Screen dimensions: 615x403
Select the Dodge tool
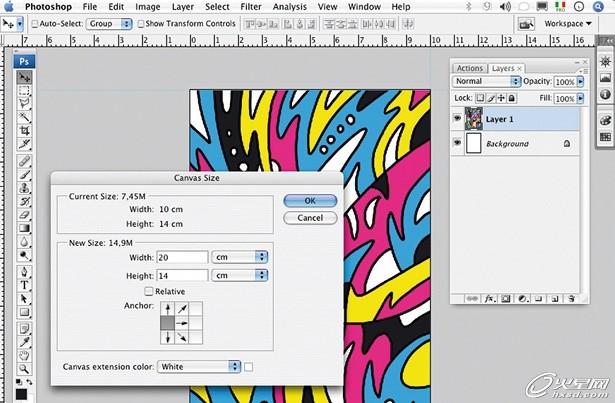[x=24, y=255]
